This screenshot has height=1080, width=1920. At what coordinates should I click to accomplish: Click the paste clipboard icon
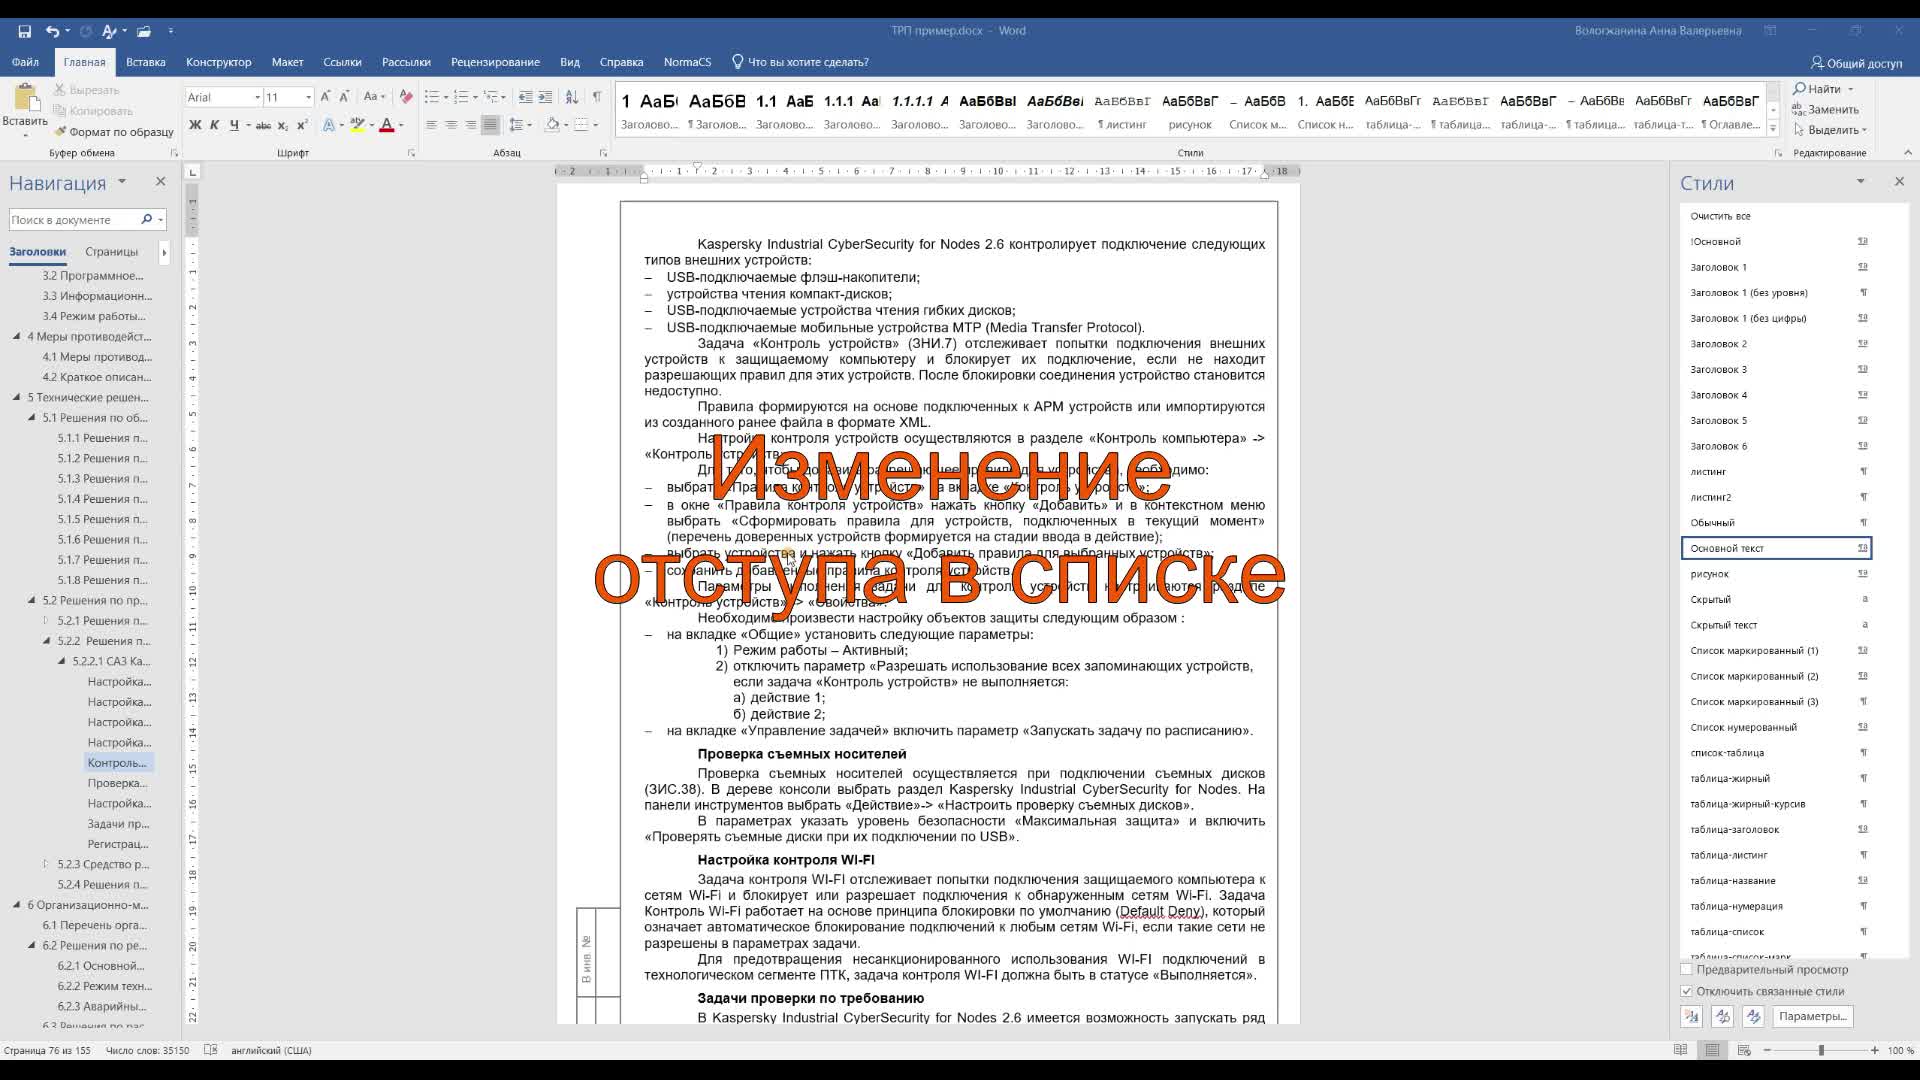pos(25,98)
